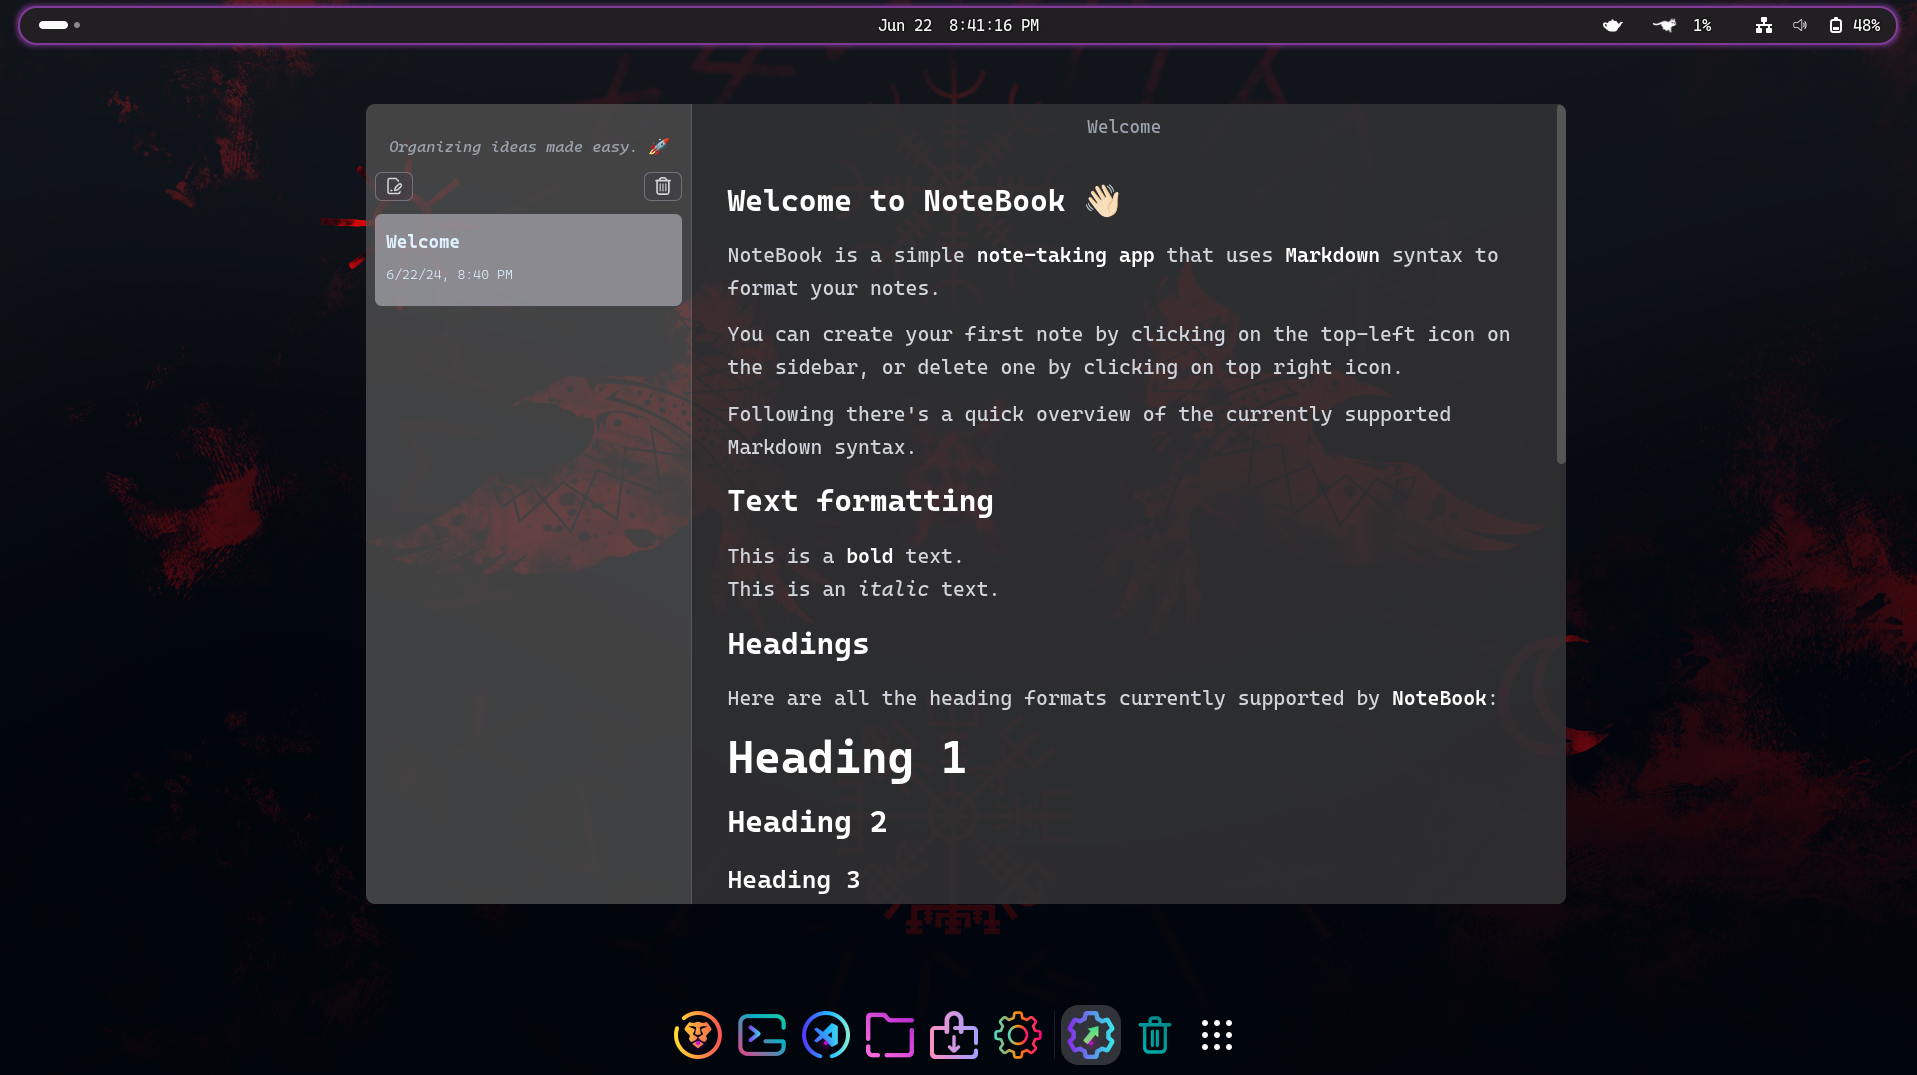
Task: Open Visual Studio Code from the dock
Action: 826,1035
